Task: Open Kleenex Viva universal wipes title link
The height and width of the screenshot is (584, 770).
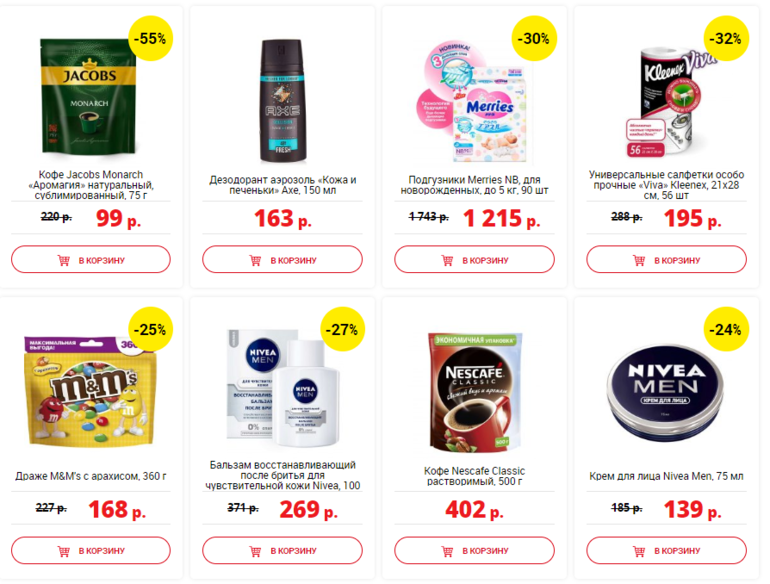Action: pyautogui.click(x=666, y=185)
